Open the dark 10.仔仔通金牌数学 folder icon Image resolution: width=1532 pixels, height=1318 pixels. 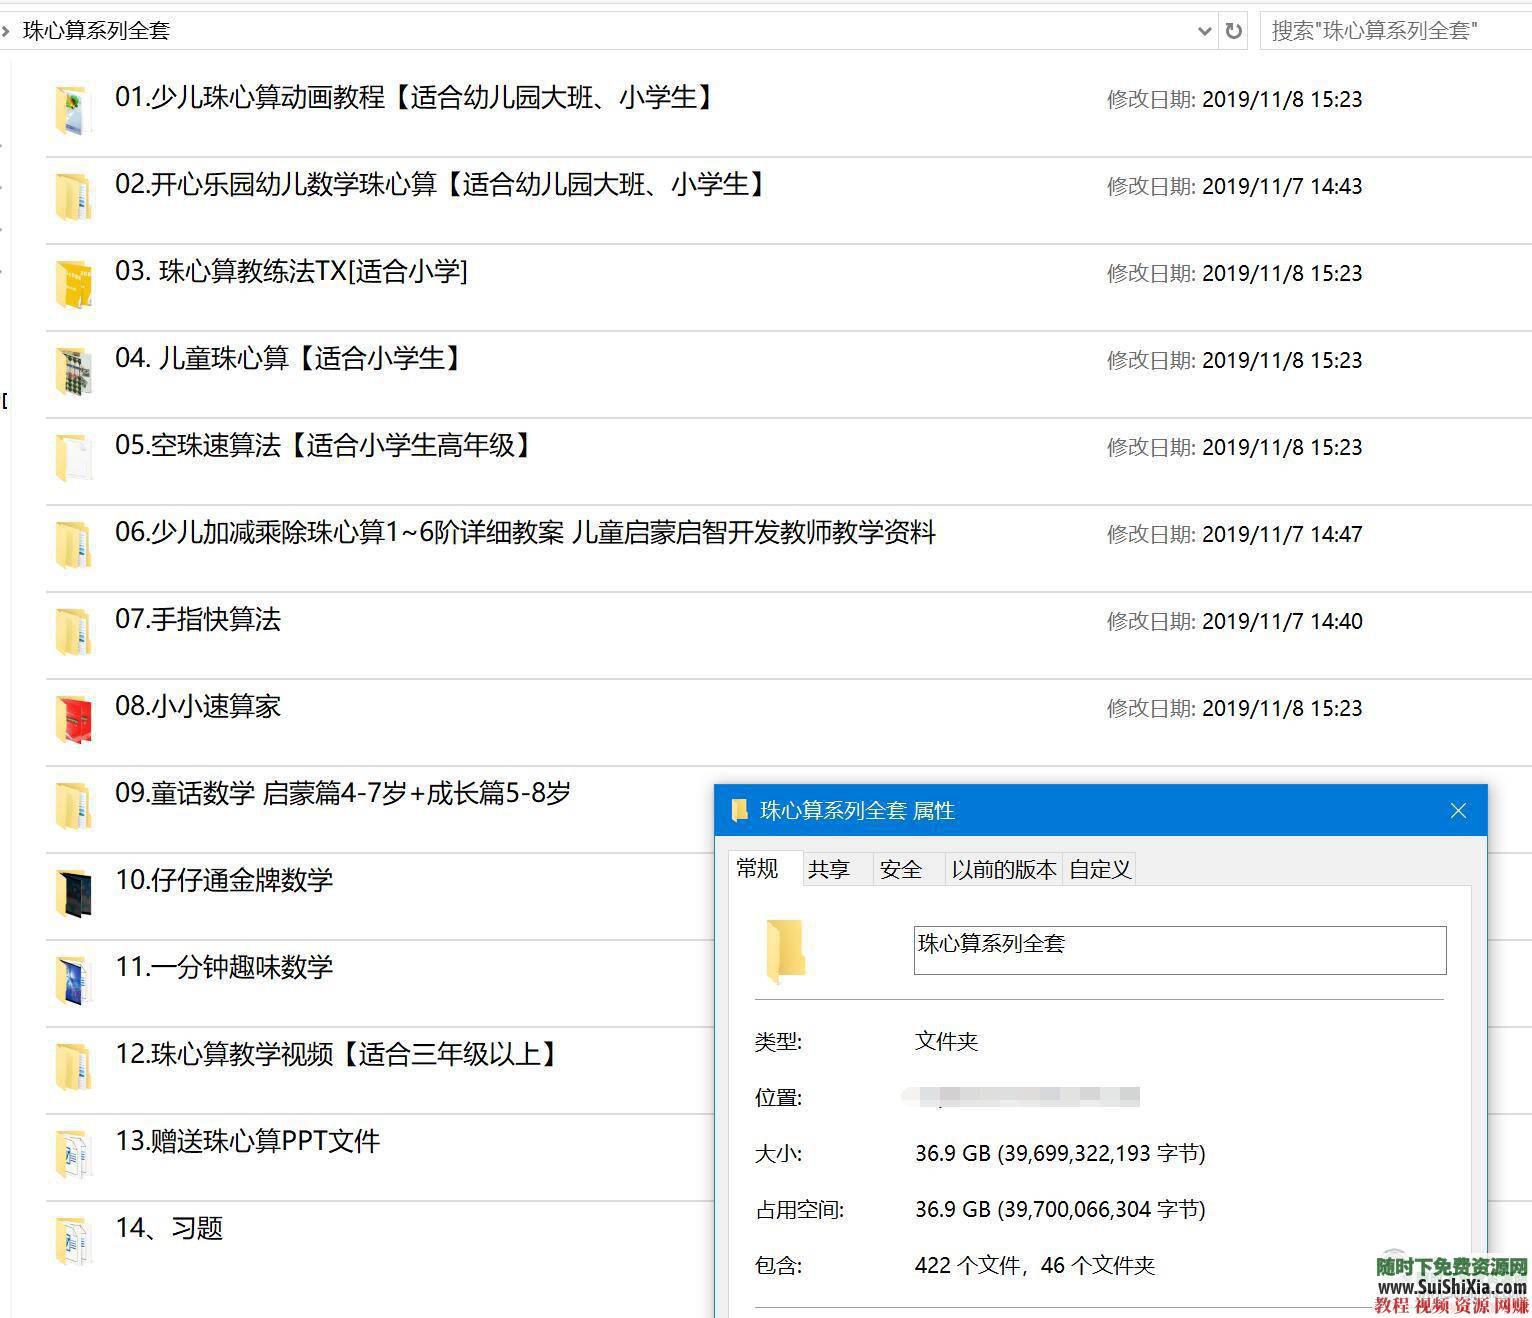pos(73,893)
